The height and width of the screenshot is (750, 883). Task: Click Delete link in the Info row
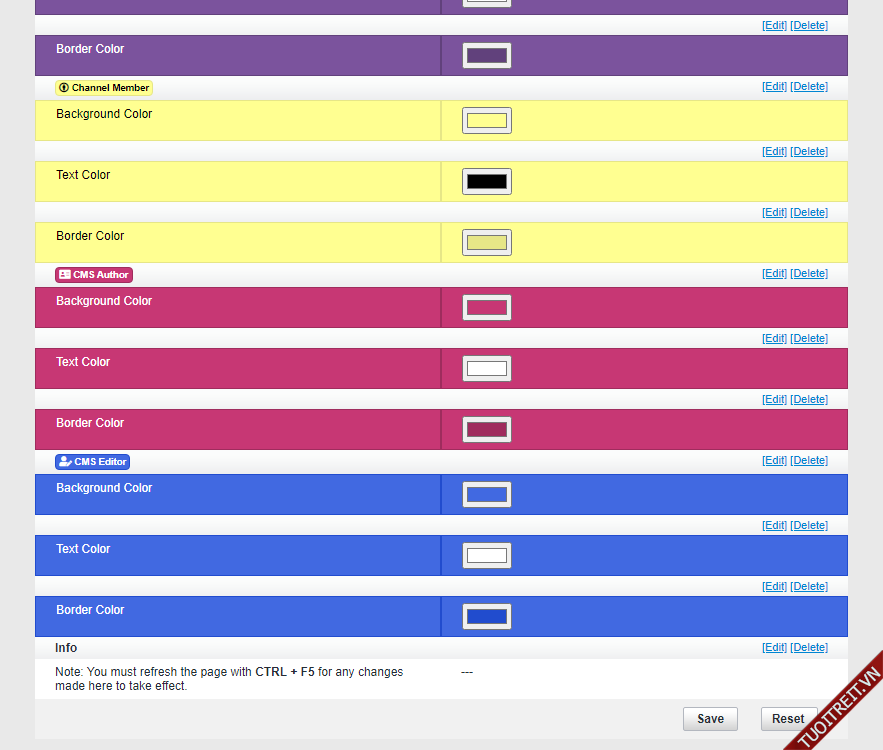click(x=809, y=648)
